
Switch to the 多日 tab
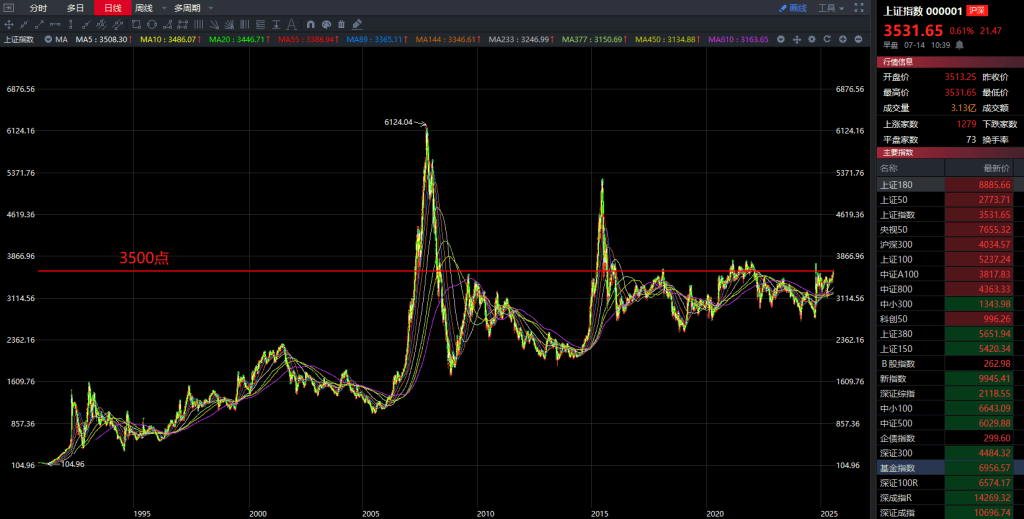[x=76, y=8]
